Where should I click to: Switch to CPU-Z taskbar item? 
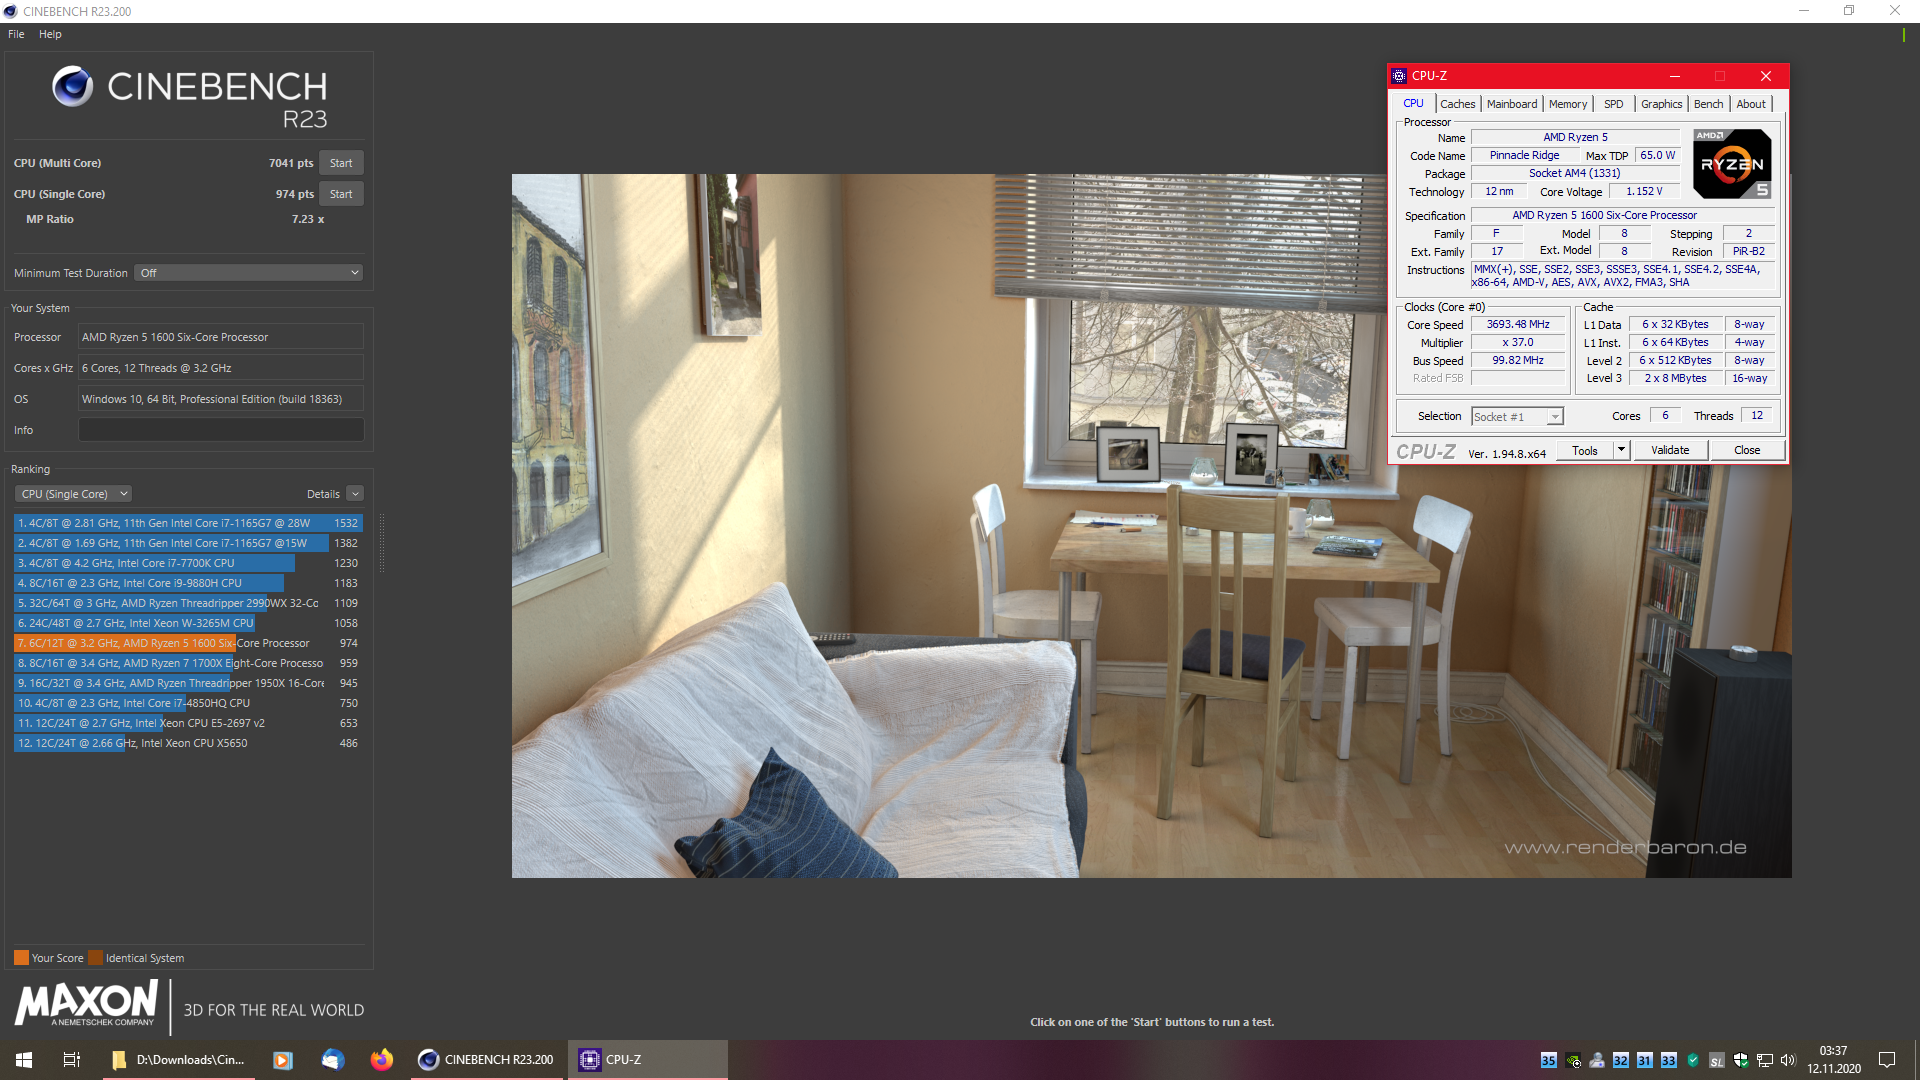[x=648, y=1060]
